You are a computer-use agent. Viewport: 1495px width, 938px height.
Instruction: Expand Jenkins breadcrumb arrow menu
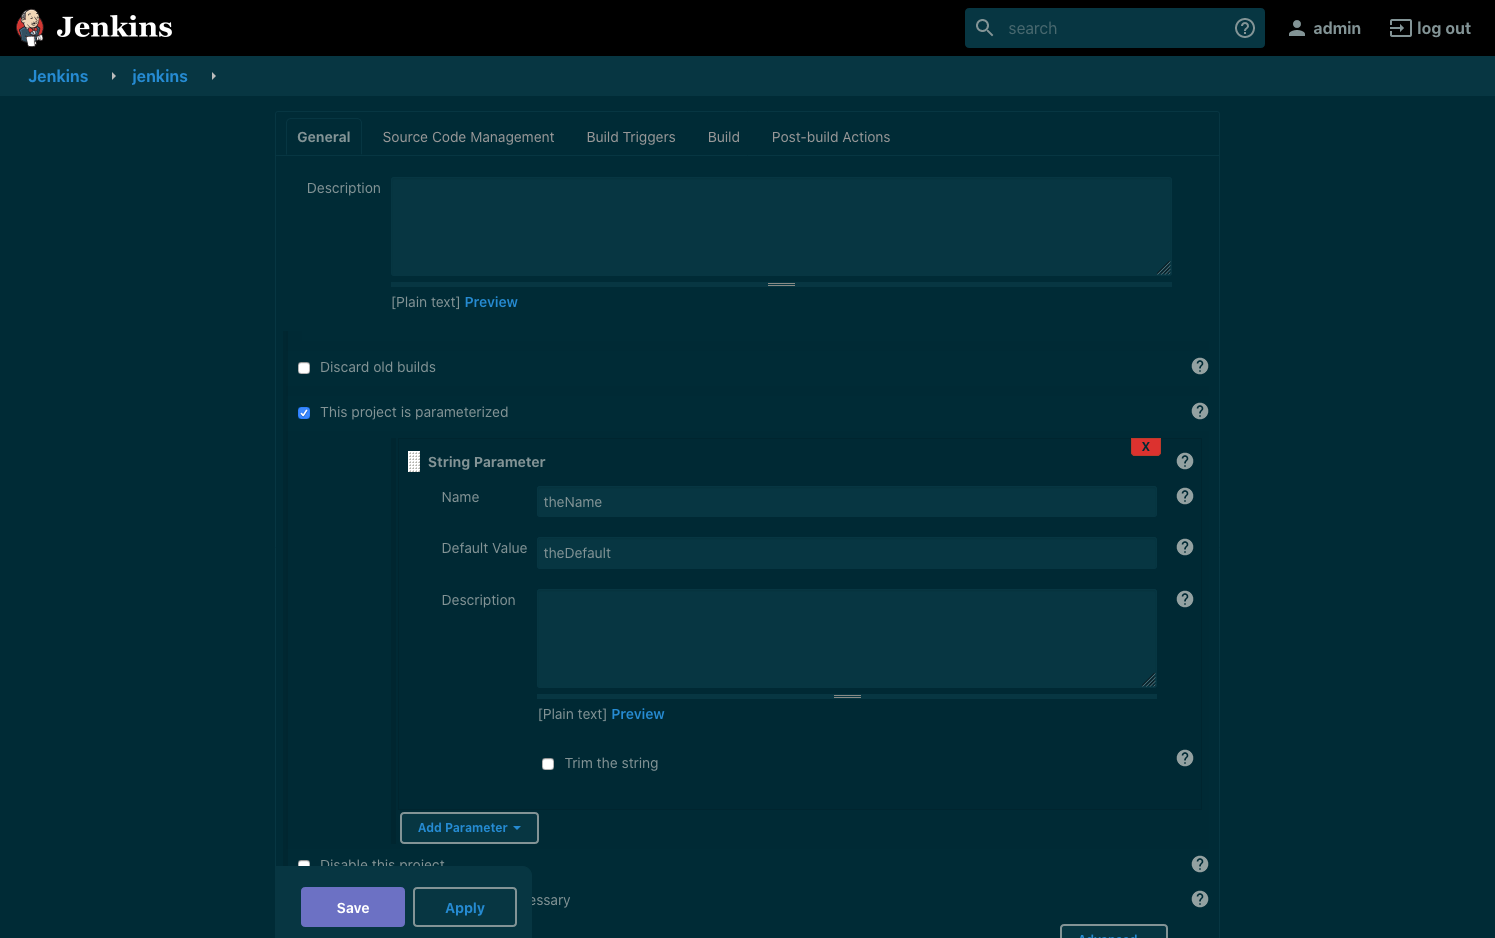[114, 76]
